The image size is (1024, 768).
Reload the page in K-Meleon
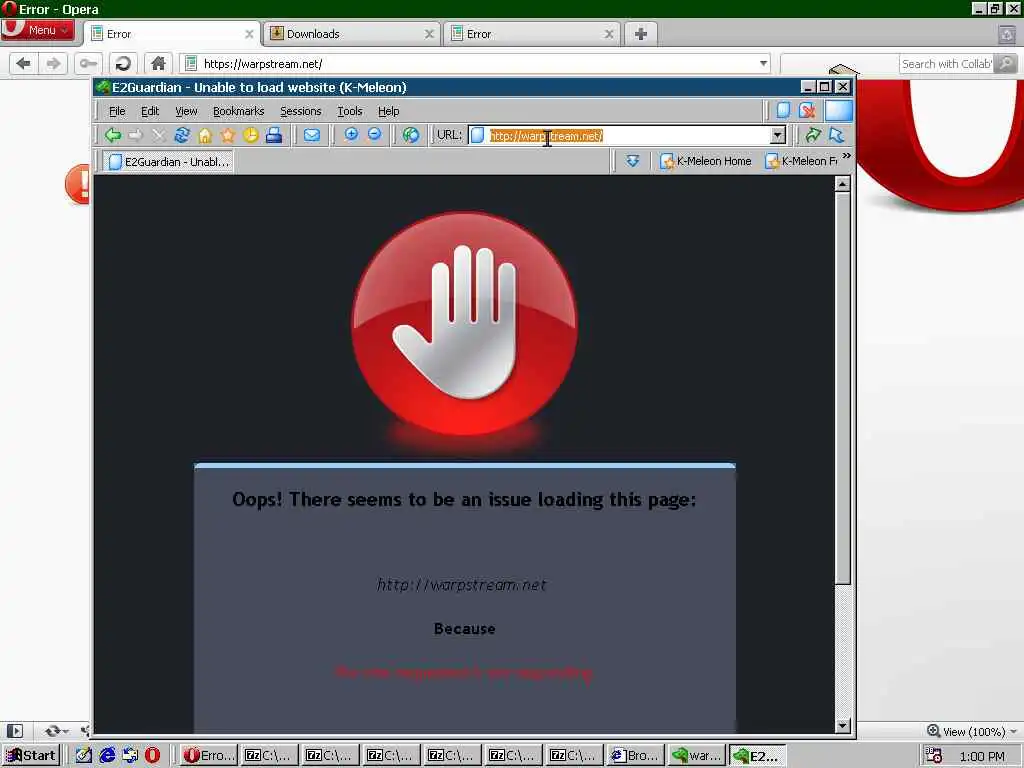coord(182,135)
